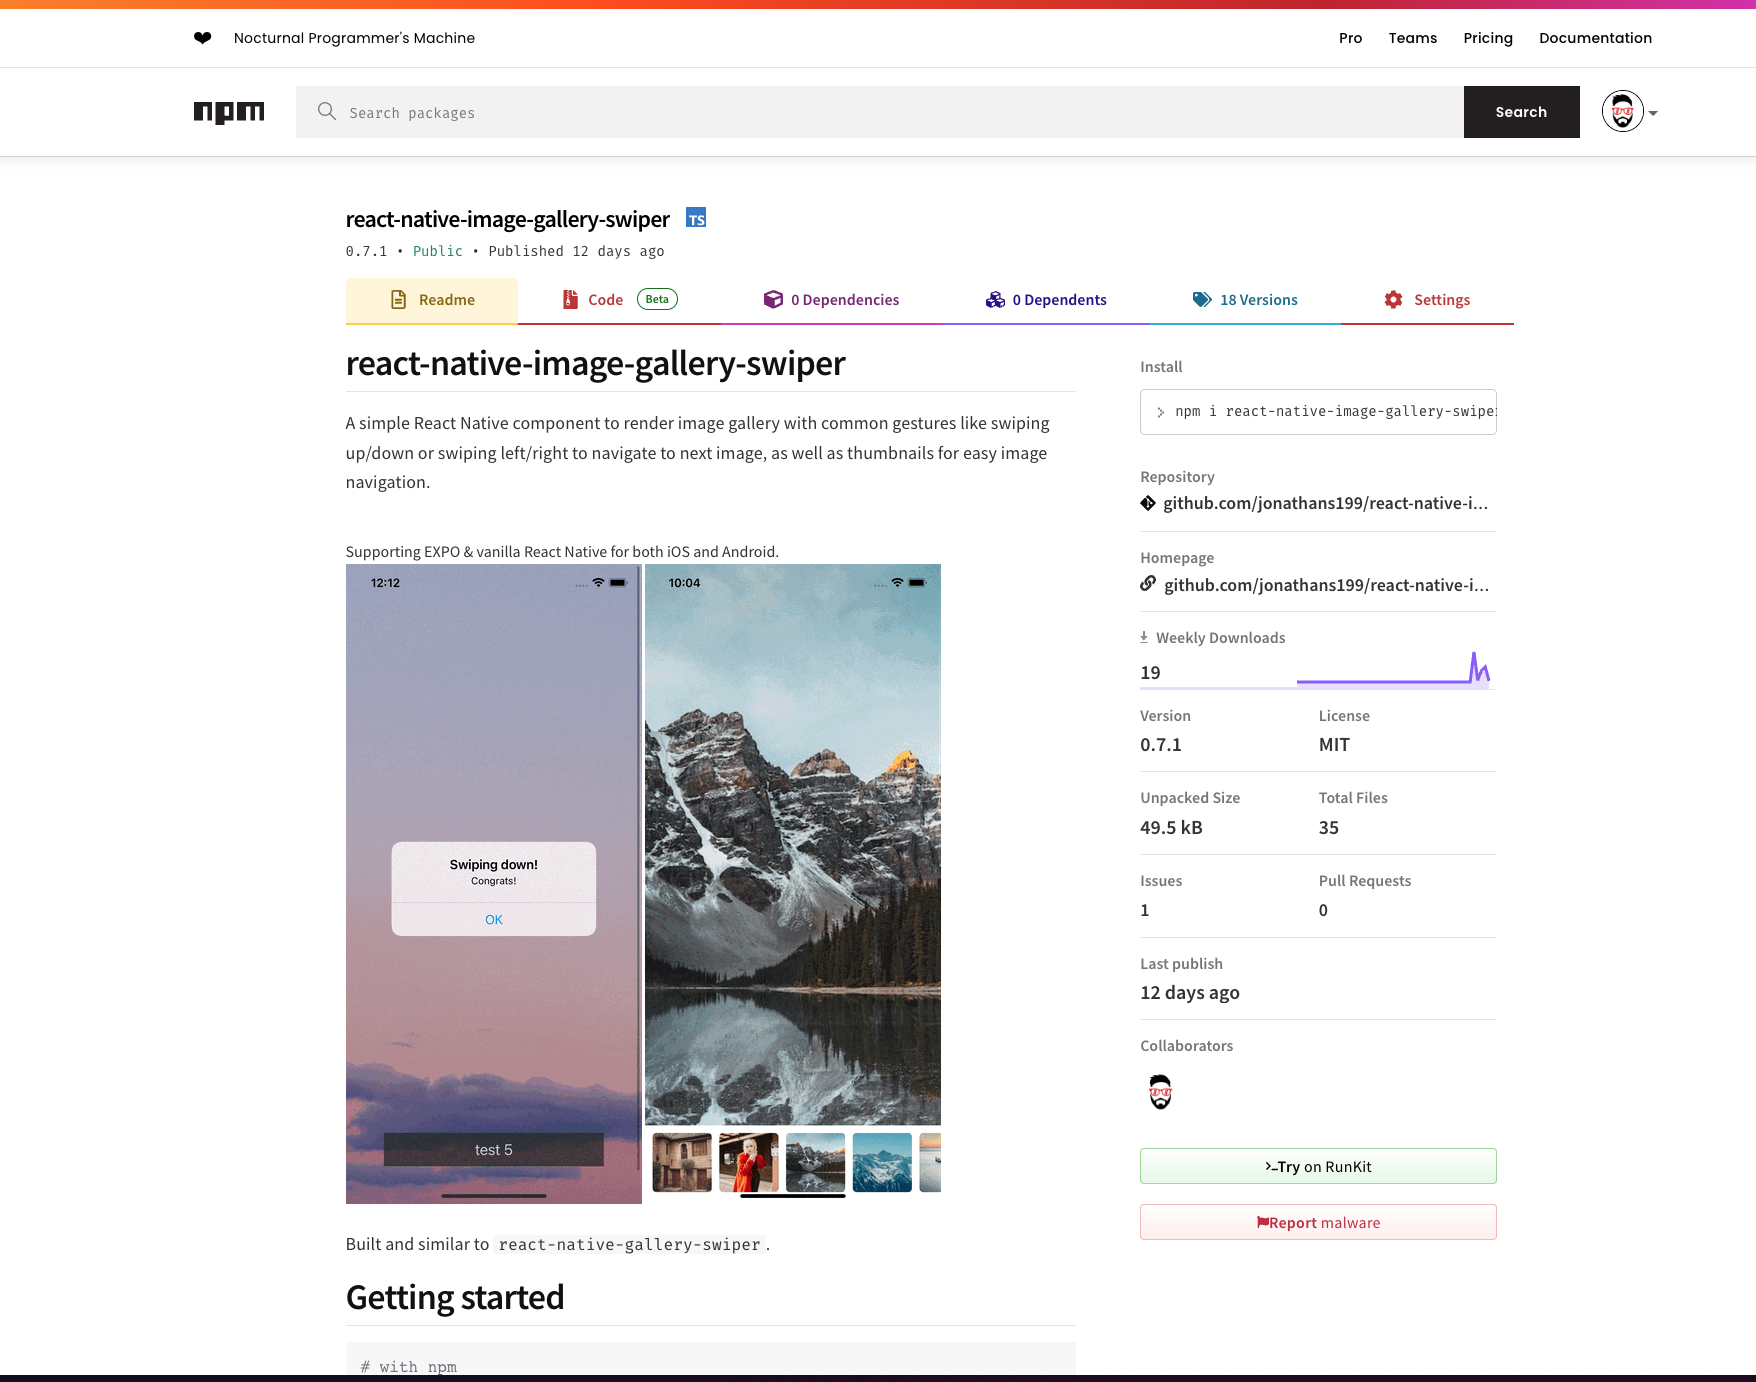Click the install command prompt chevron
The width and height of the screenshot is (1756, 1382).
[1160, 412]
